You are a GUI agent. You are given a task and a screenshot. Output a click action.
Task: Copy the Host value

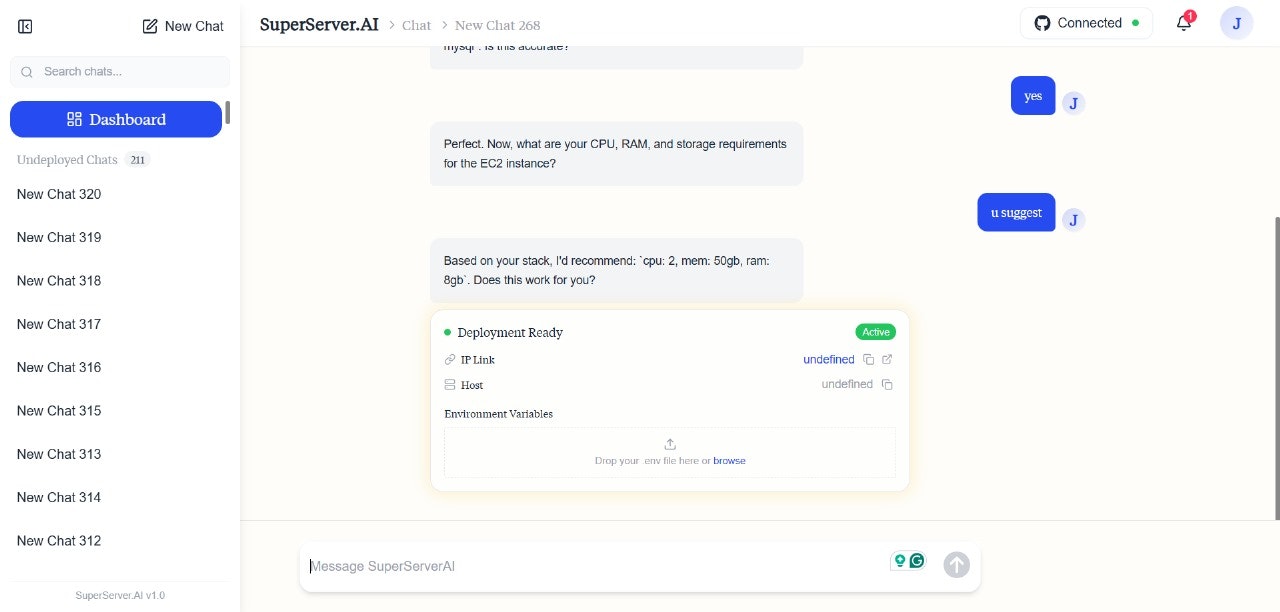point(886,384)
